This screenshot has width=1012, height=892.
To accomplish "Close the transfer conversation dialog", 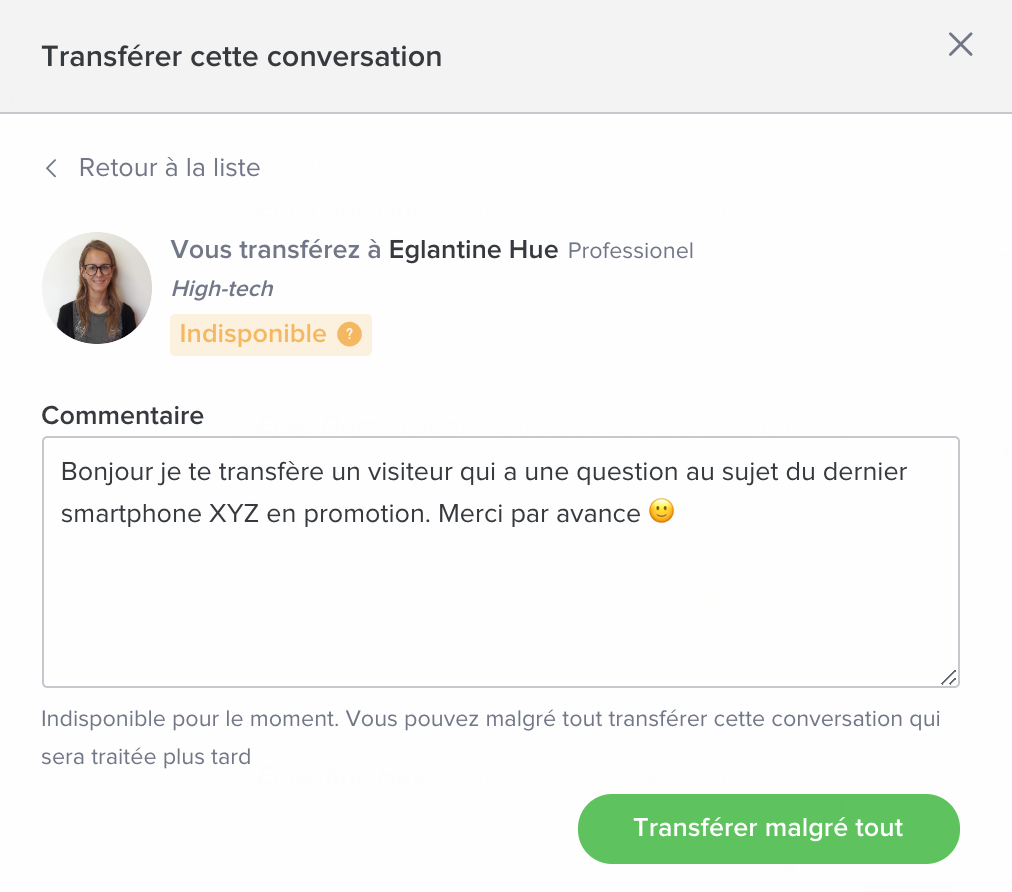I will point(960,45).
